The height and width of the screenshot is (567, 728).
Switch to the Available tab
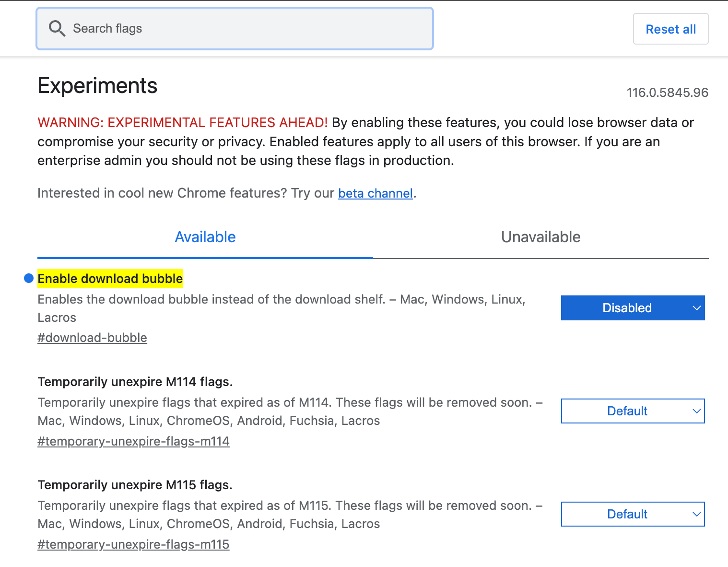coord(205,237)
